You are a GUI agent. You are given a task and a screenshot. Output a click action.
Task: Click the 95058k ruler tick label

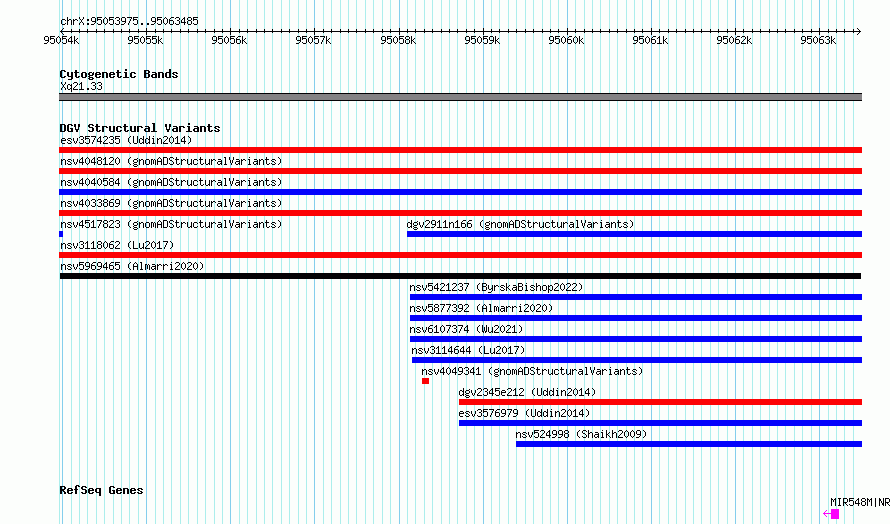398,40
